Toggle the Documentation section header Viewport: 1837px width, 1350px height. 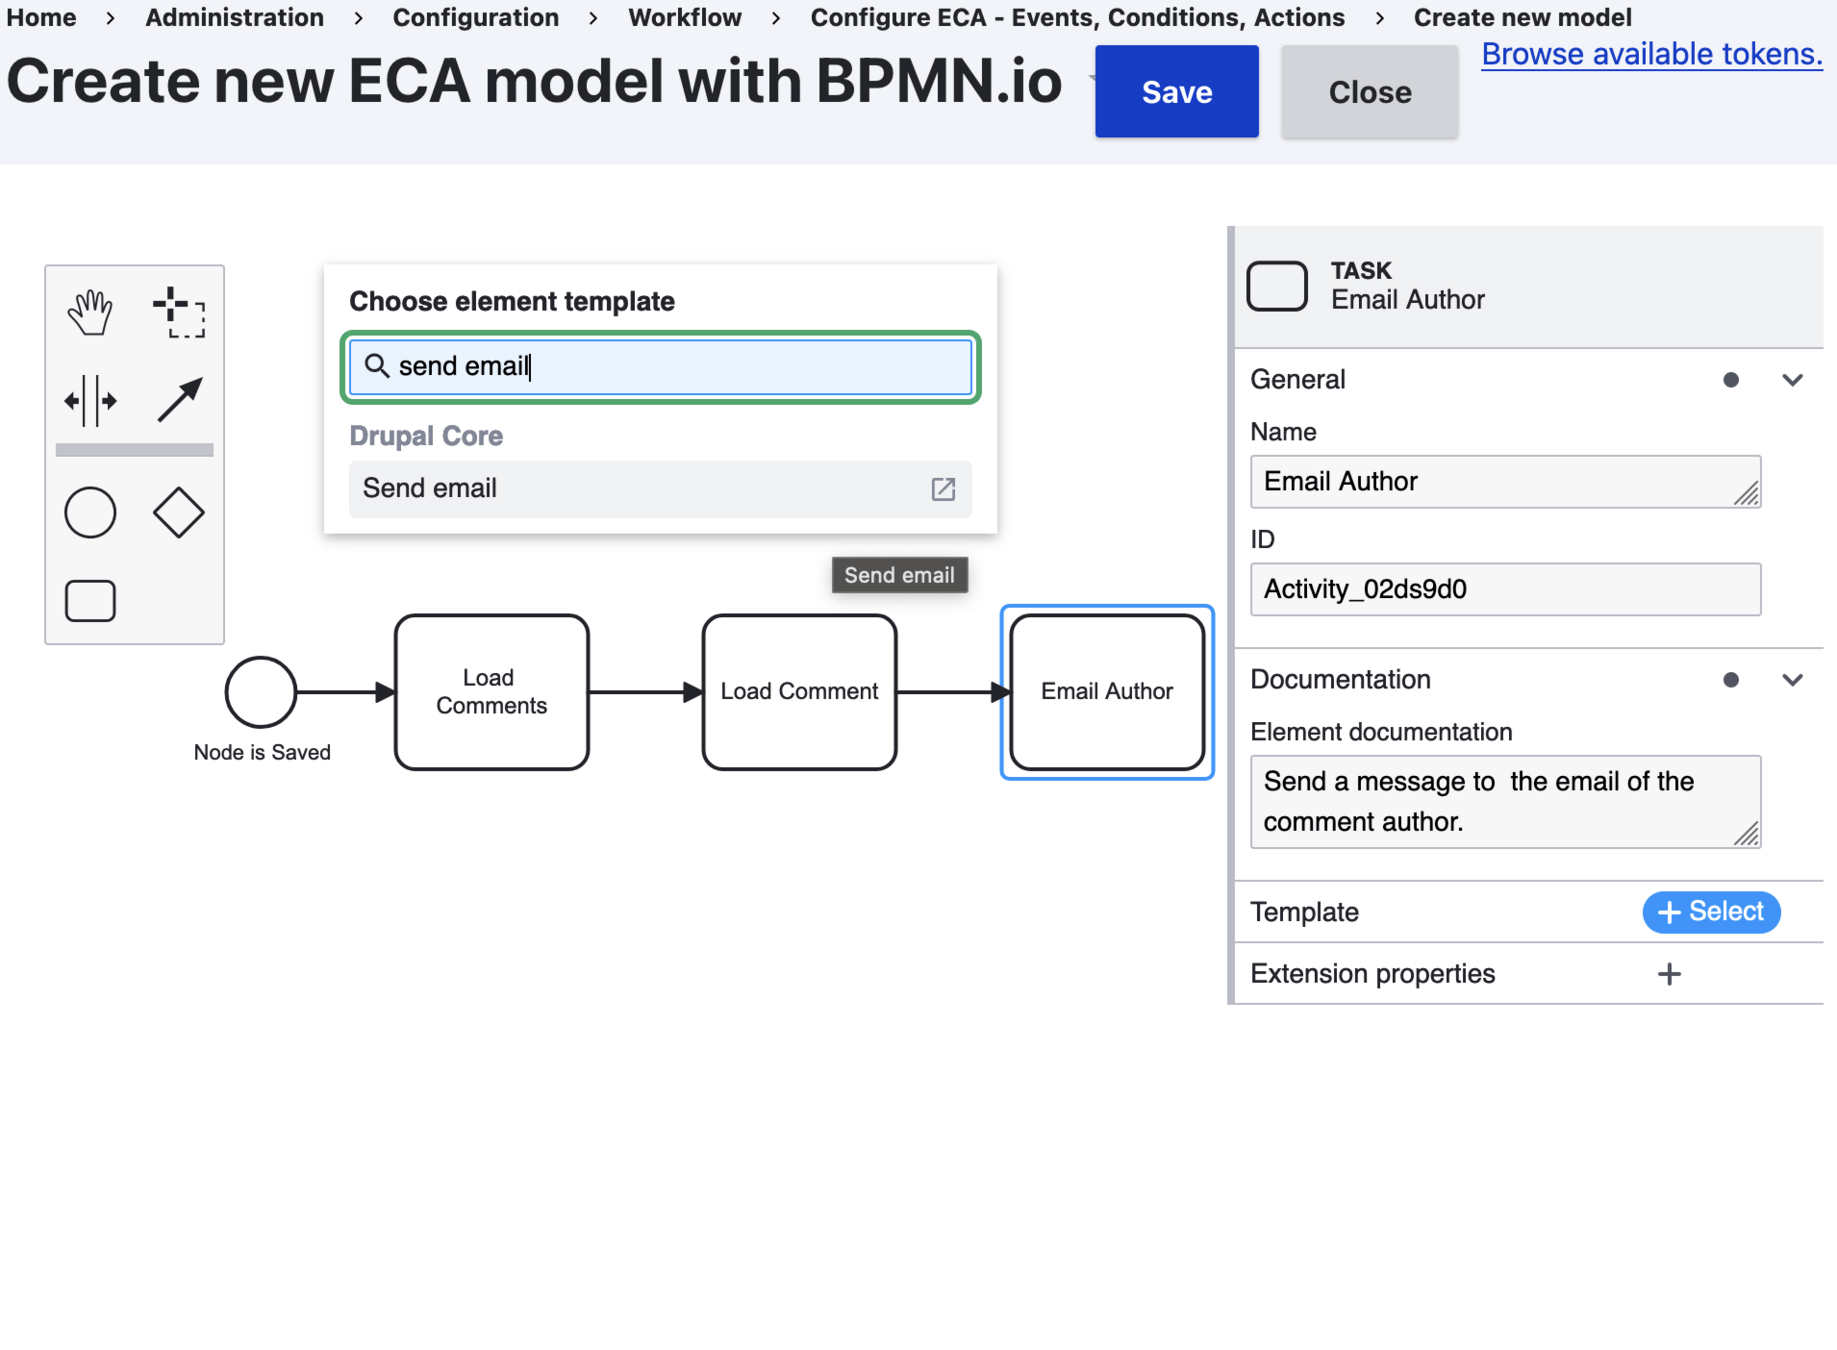tap(1529, 680)
